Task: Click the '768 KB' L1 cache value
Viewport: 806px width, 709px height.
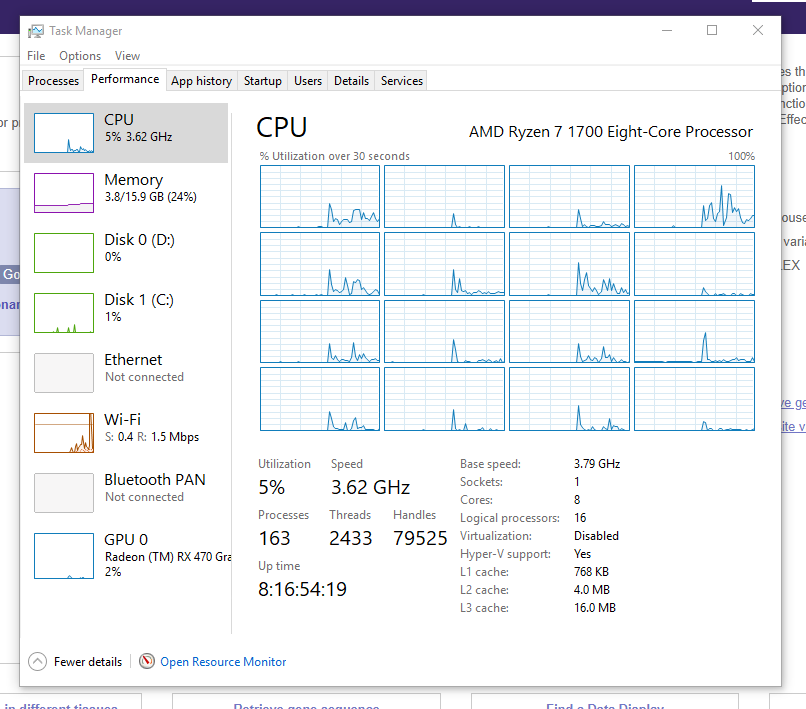Action: [x=591, y=572]
